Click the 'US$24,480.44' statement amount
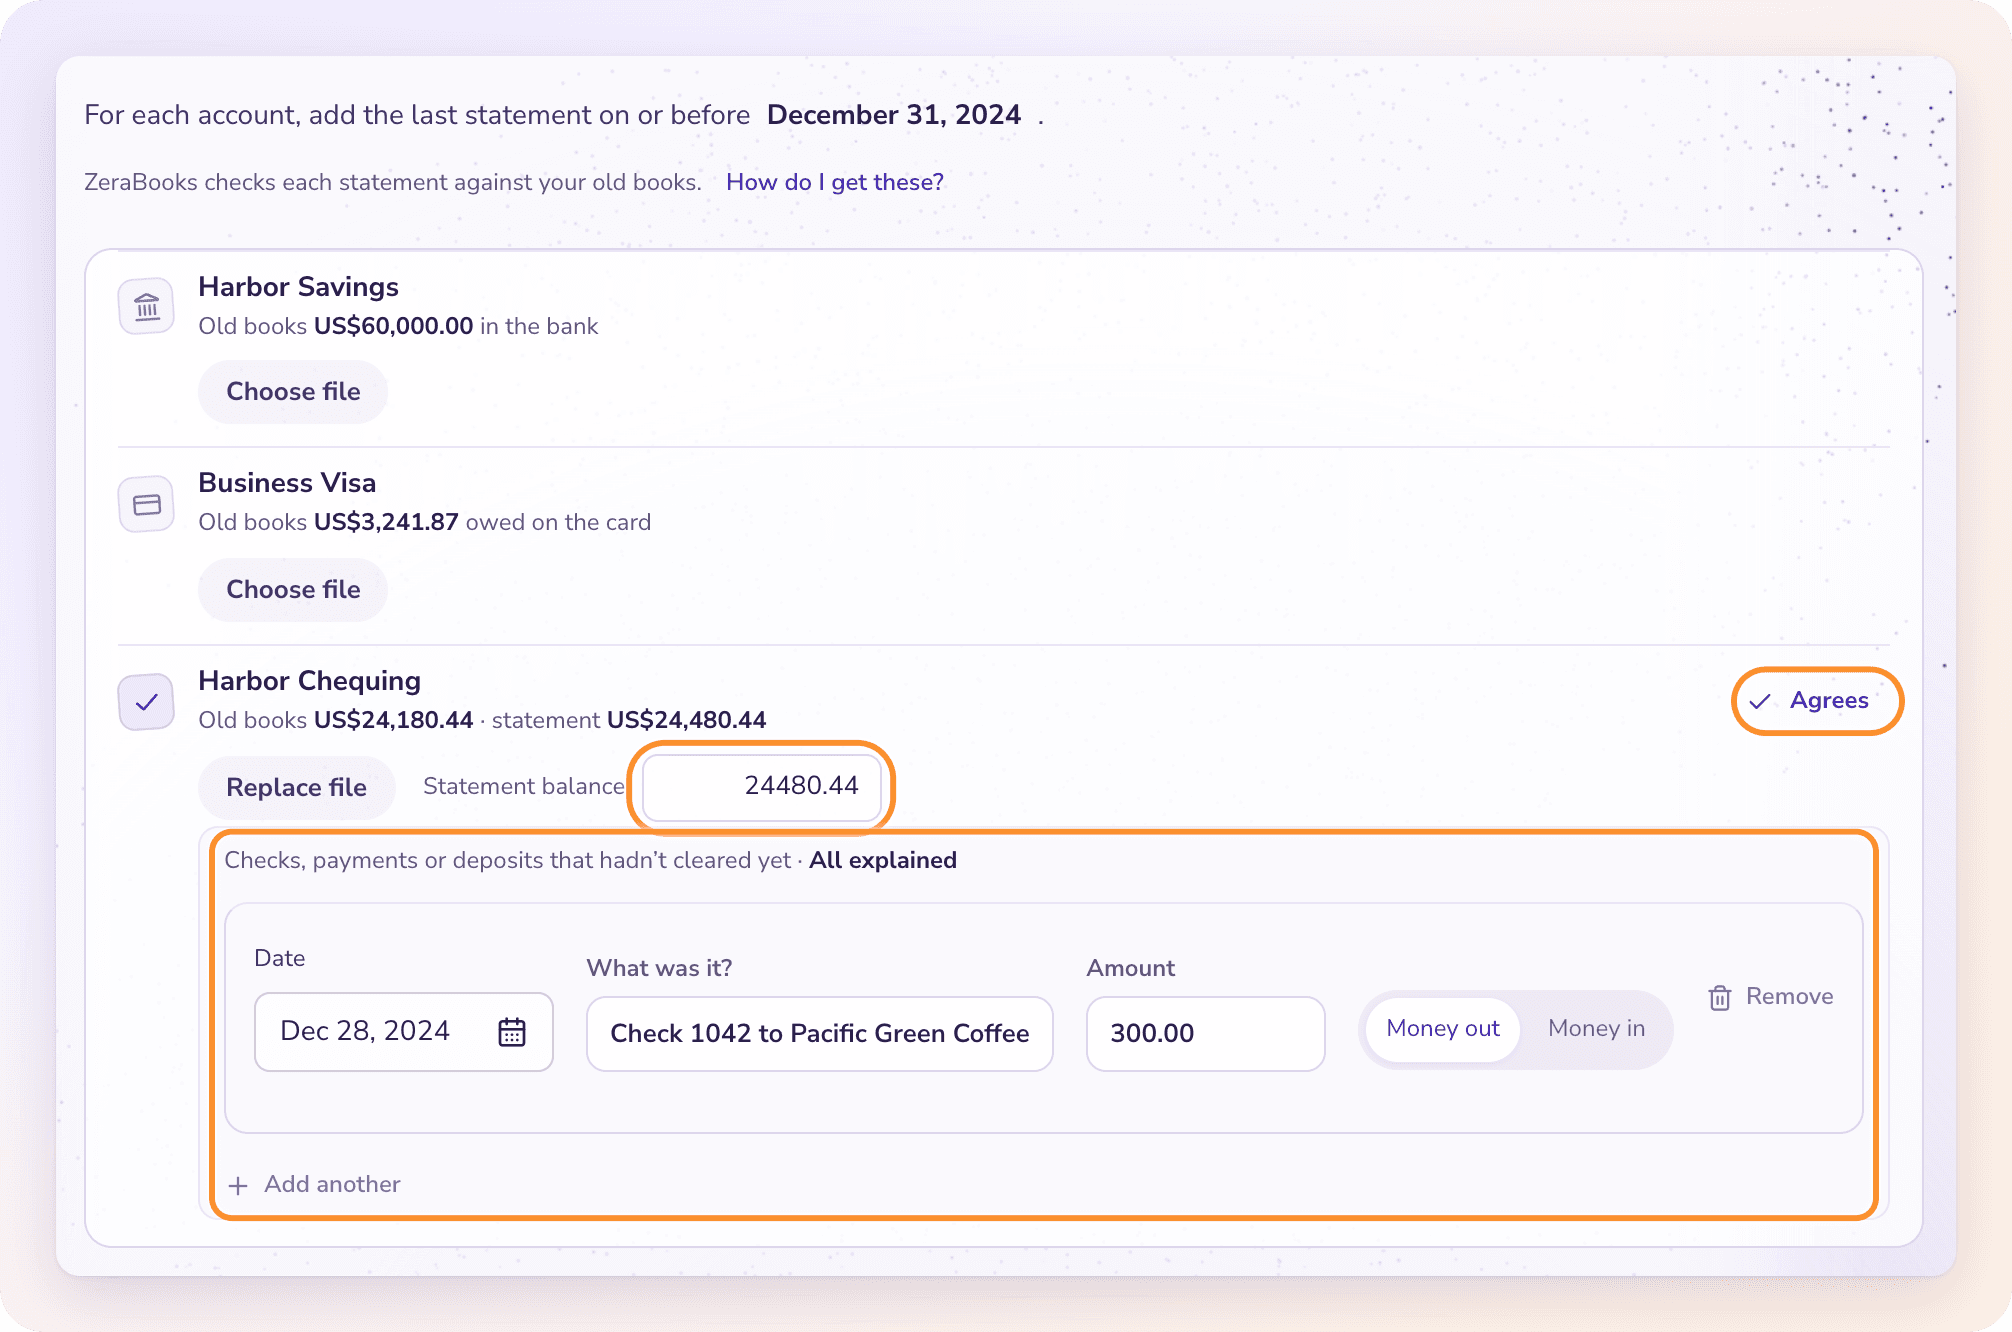The height and width of the screenshot is (1332, 2012). coord(686,720)
